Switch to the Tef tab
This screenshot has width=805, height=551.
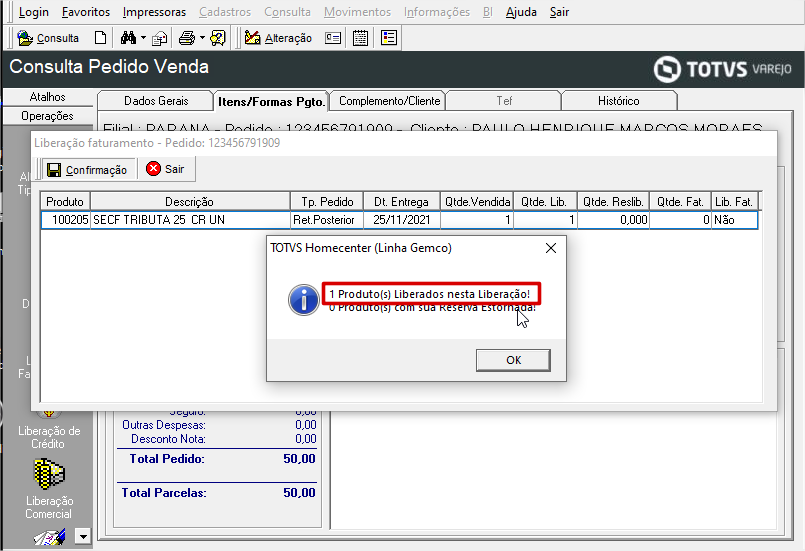[504, 101]
